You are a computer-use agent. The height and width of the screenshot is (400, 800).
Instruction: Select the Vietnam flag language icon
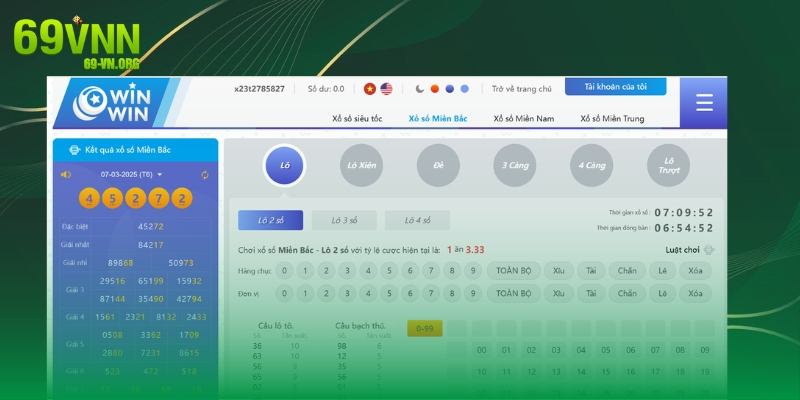(369, 89)
